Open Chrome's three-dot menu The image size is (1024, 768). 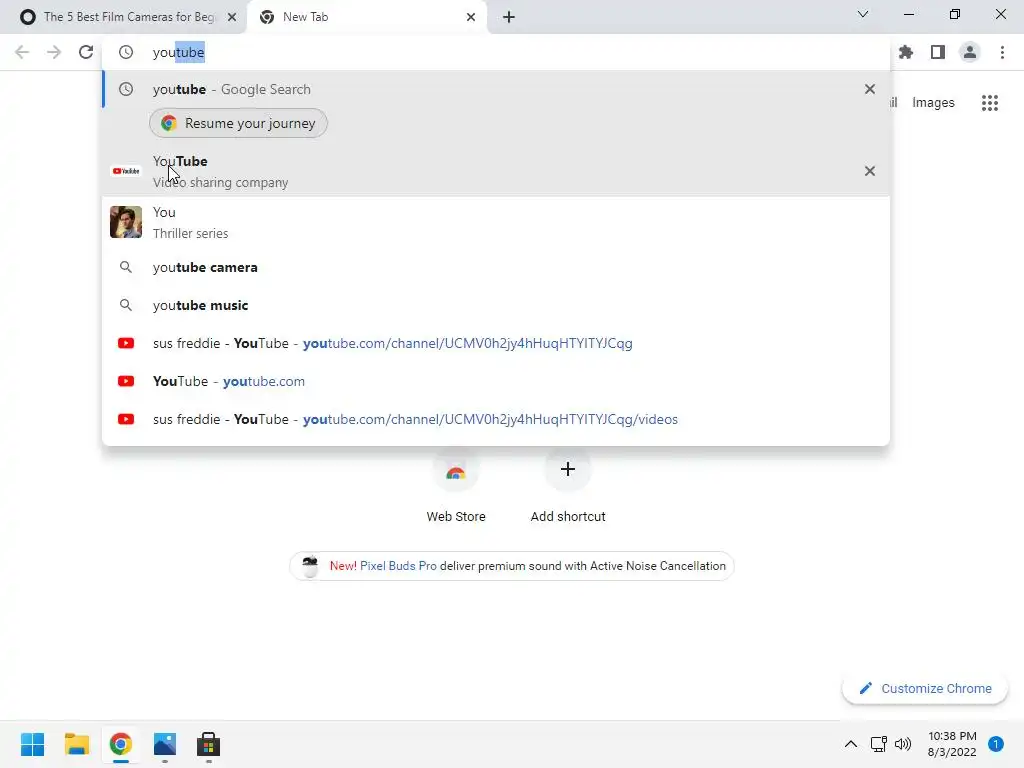pos(1002,52)
